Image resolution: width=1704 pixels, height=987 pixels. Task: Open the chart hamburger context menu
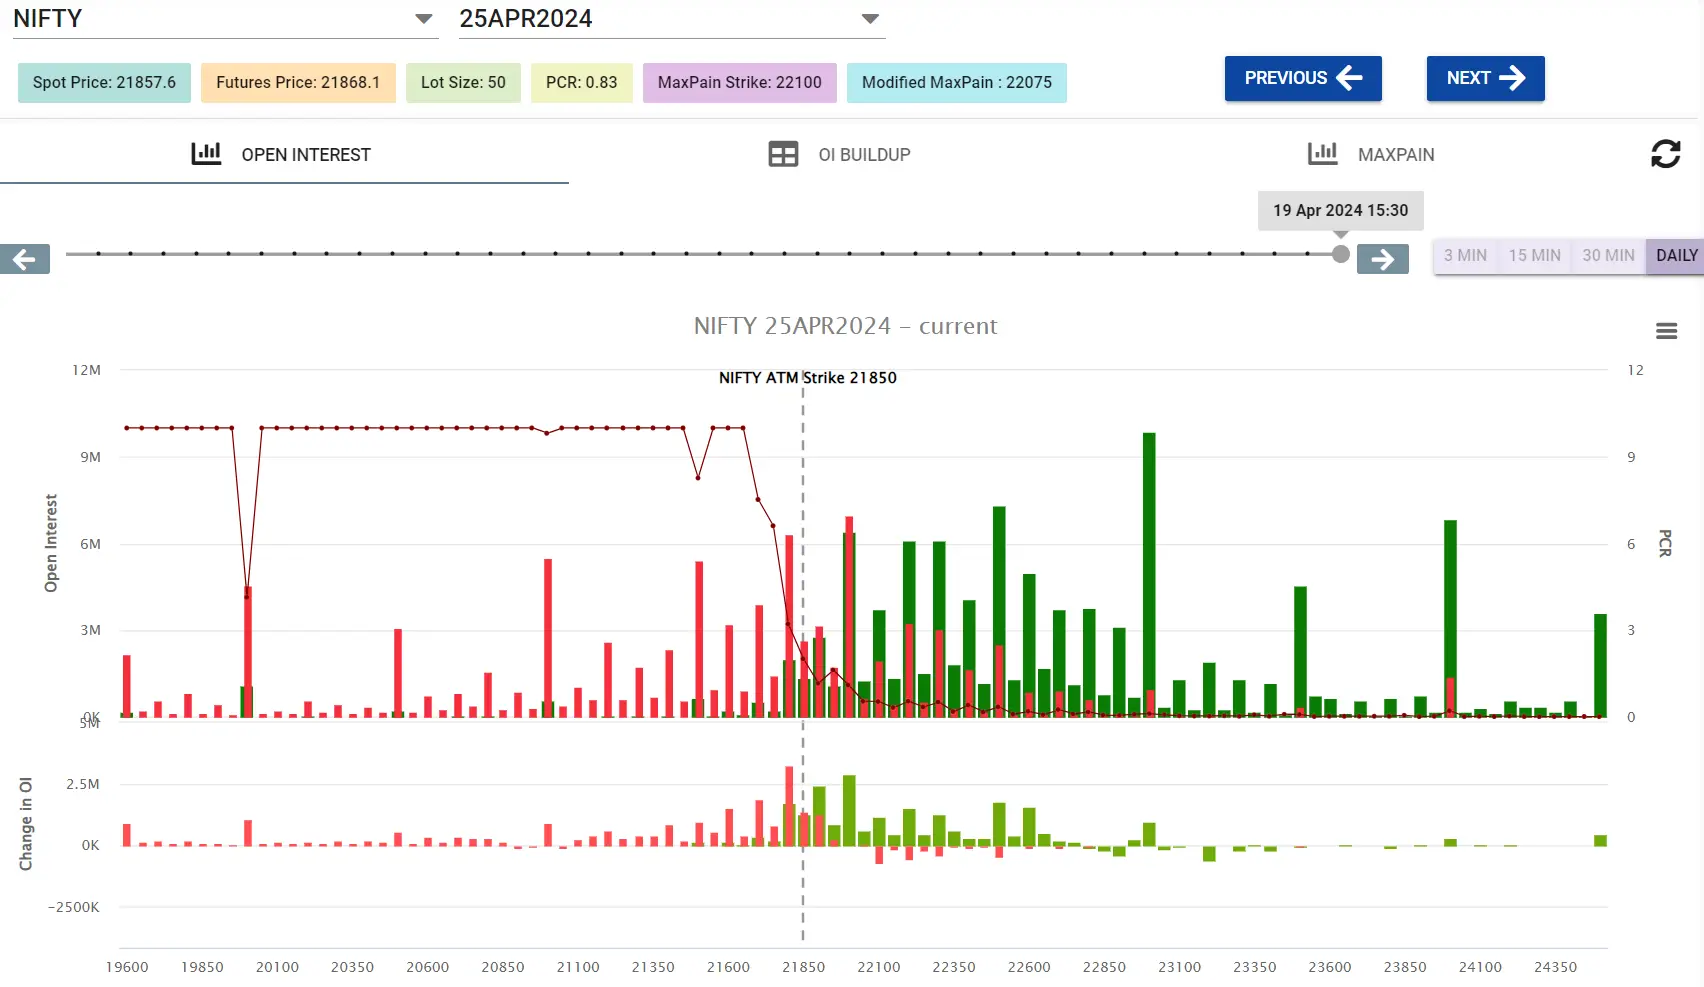(x=1666, y=331)
